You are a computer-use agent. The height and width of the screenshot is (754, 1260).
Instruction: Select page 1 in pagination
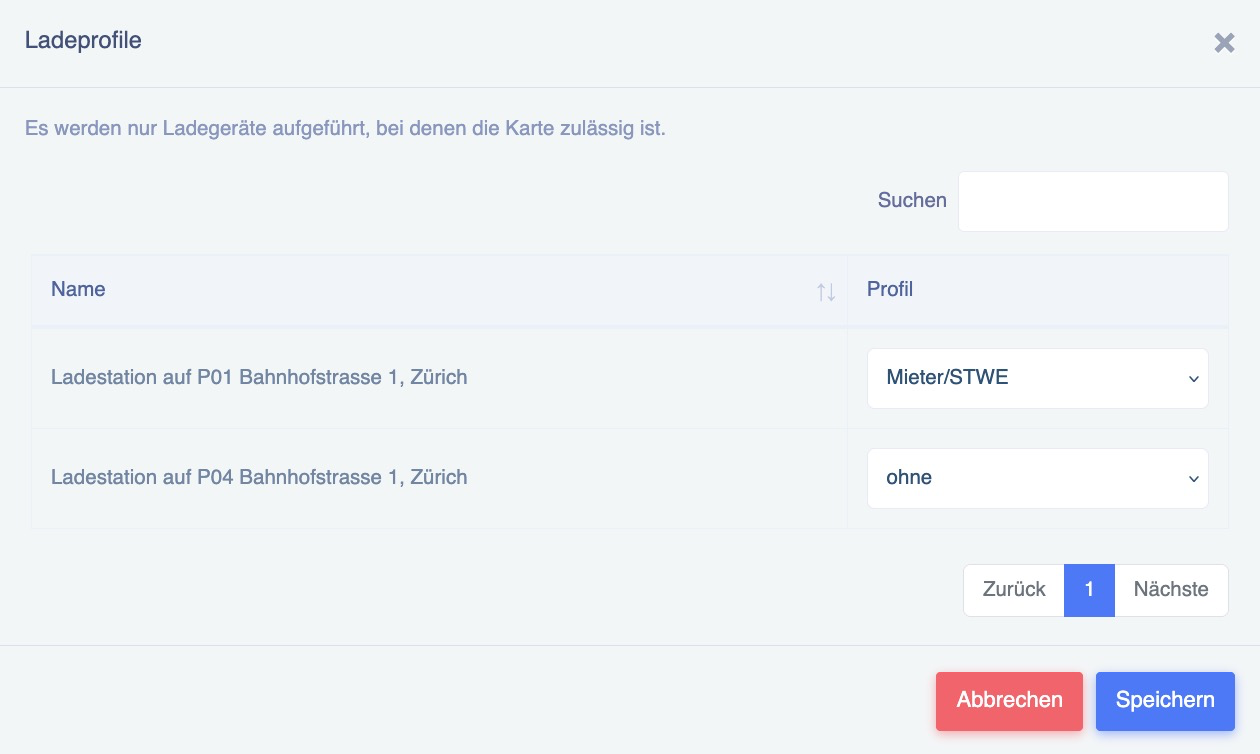click(1089, 590)
